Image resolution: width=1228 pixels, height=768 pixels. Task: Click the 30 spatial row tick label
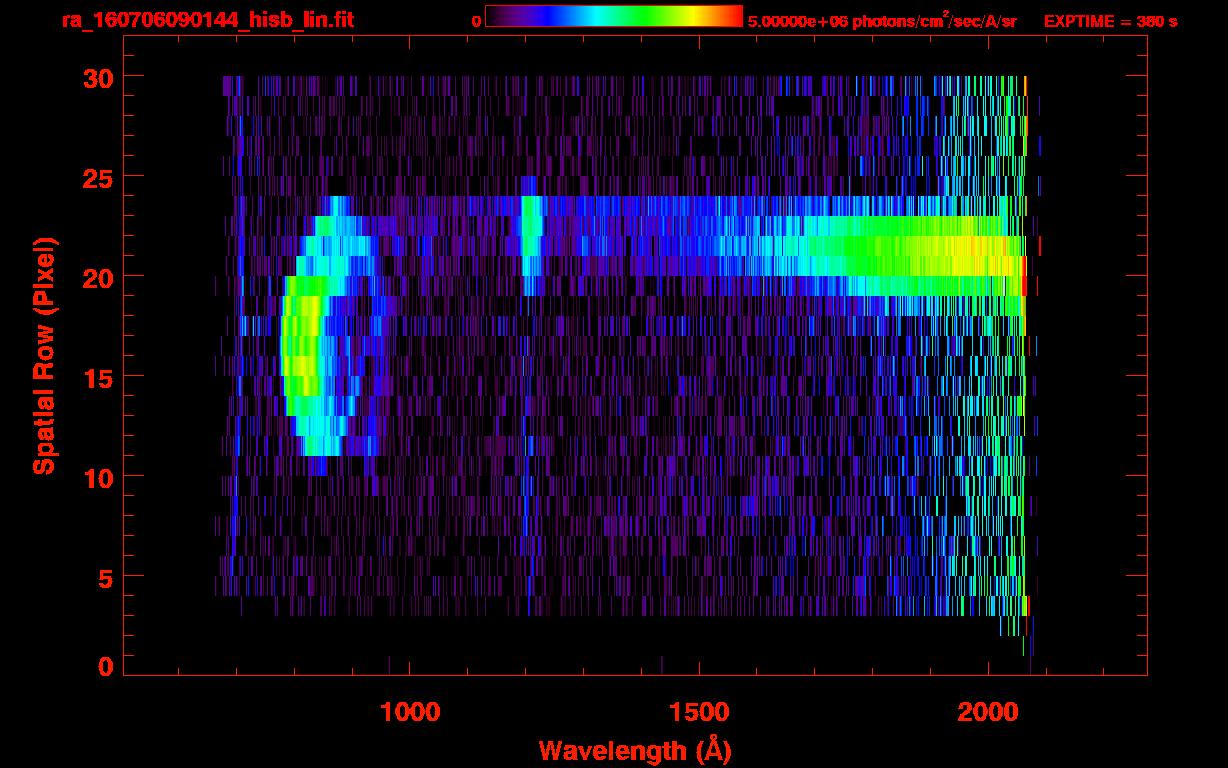pyautogui.click(x=99, y=77)
